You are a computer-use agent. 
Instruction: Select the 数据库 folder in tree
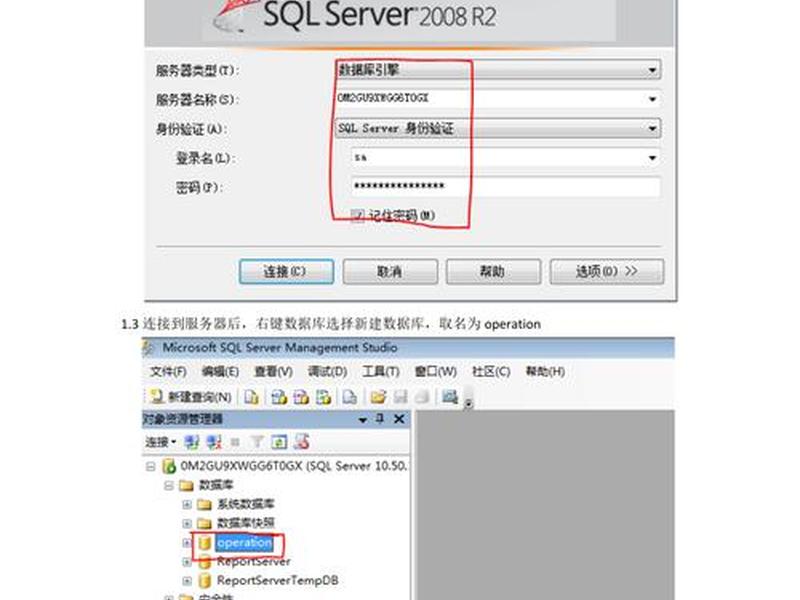216,485
